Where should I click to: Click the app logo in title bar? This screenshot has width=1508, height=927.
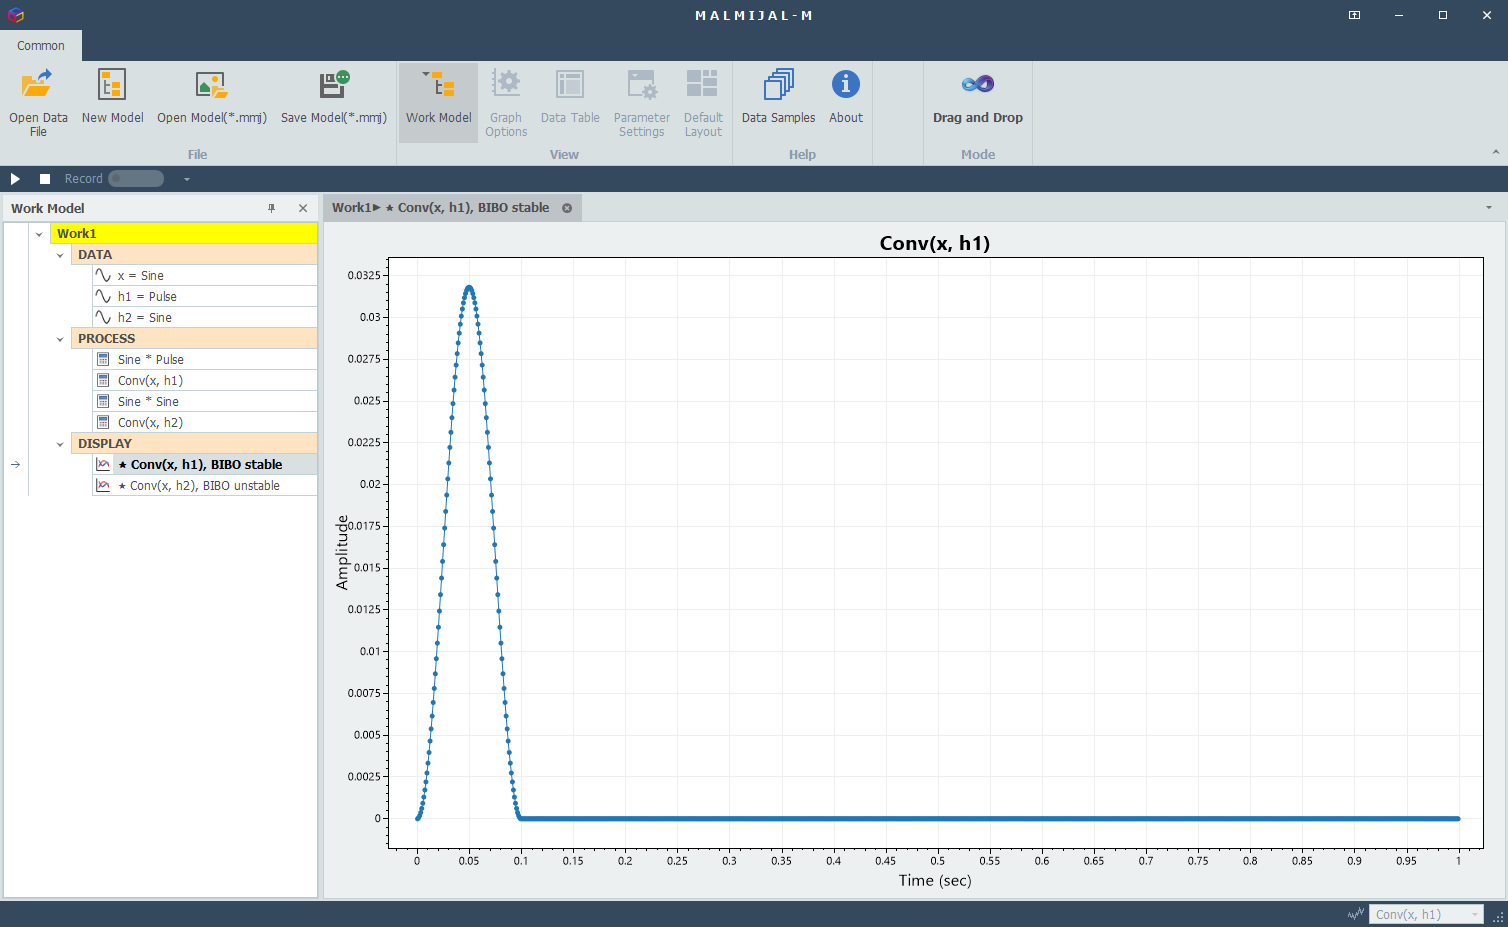click(15, 15)
